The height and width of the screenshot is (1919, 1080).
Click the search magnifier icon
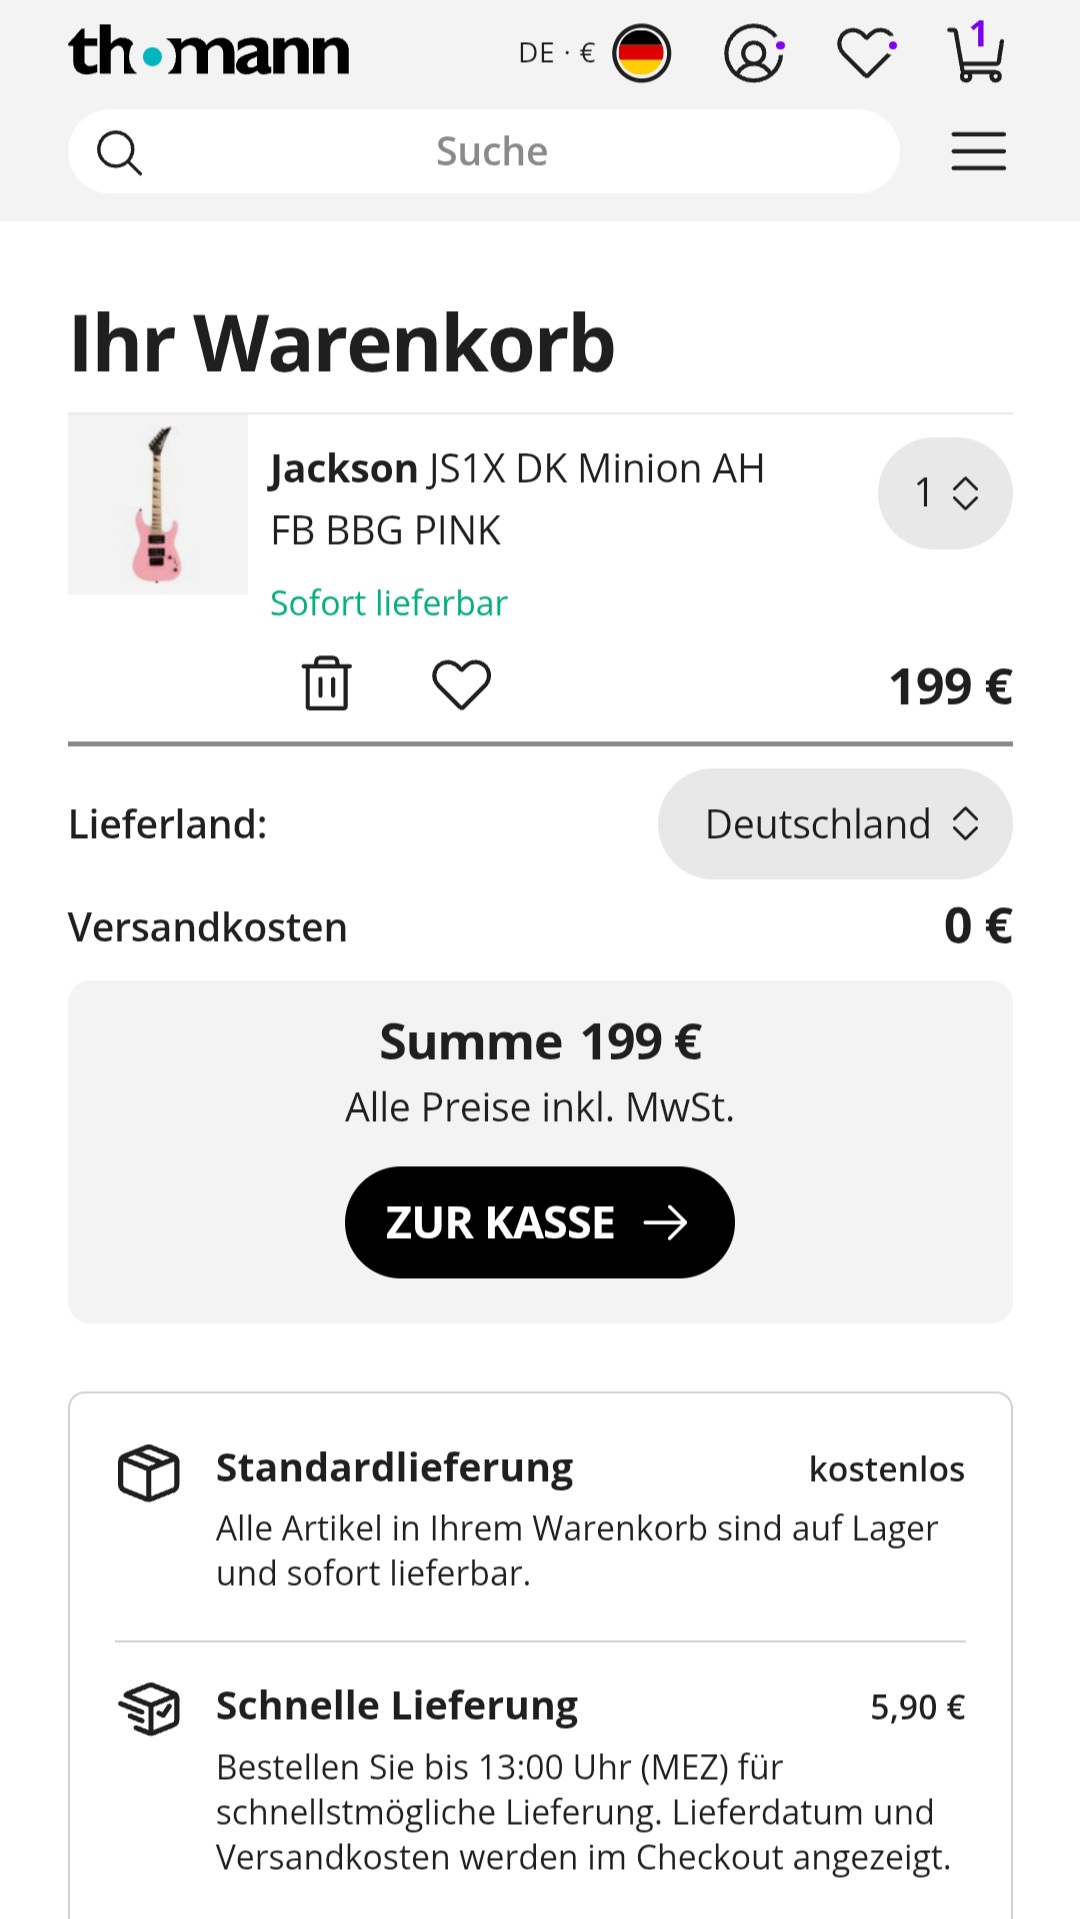point(119,152)
